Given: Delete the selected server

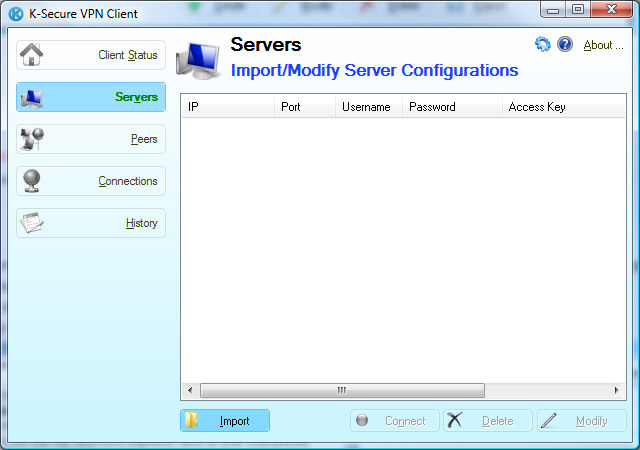Looking at the screenshot, I should (x=487, y=421).
